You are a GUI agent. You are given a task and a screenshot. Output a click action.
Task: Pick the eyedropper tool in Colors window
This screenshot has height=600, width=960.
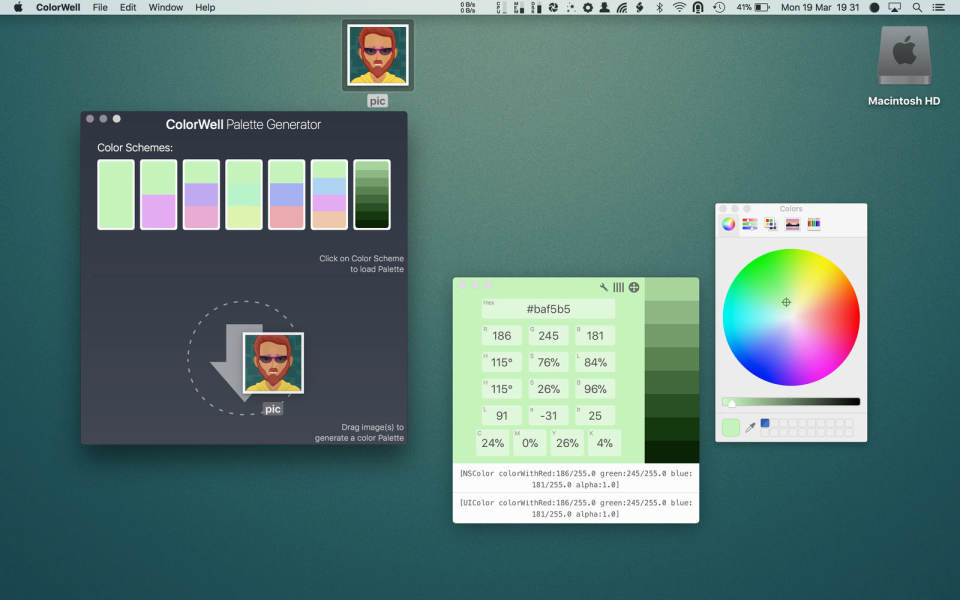click(750, 427)
